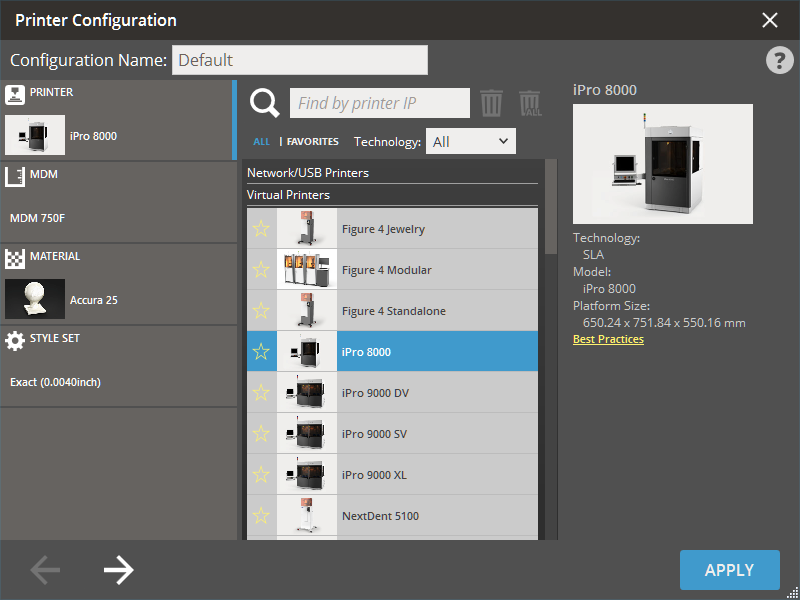This screenshot has width=800, height=600.
Task: Click NextDent 5100 printer thumbnail
Action: pyautogui.click(x=307, y=515)
